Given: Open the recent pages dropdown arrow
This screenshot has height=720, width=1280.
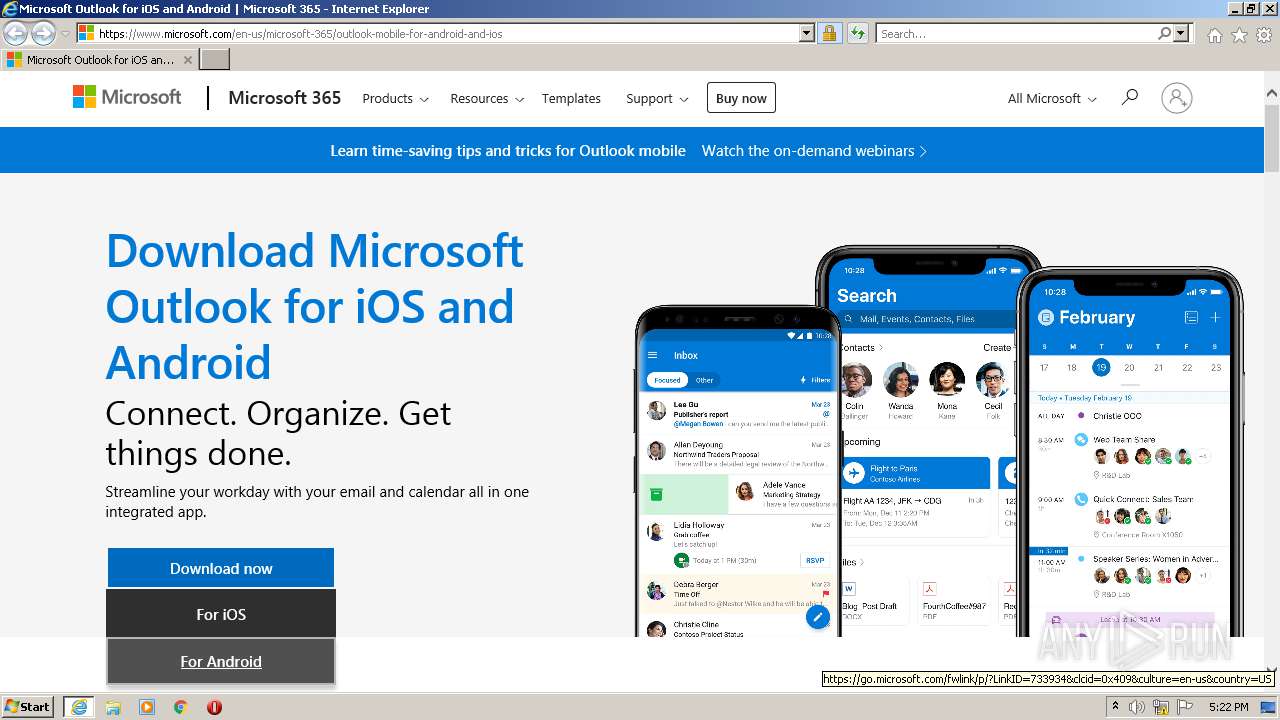Looking at the screenshot, I should 65,34.
